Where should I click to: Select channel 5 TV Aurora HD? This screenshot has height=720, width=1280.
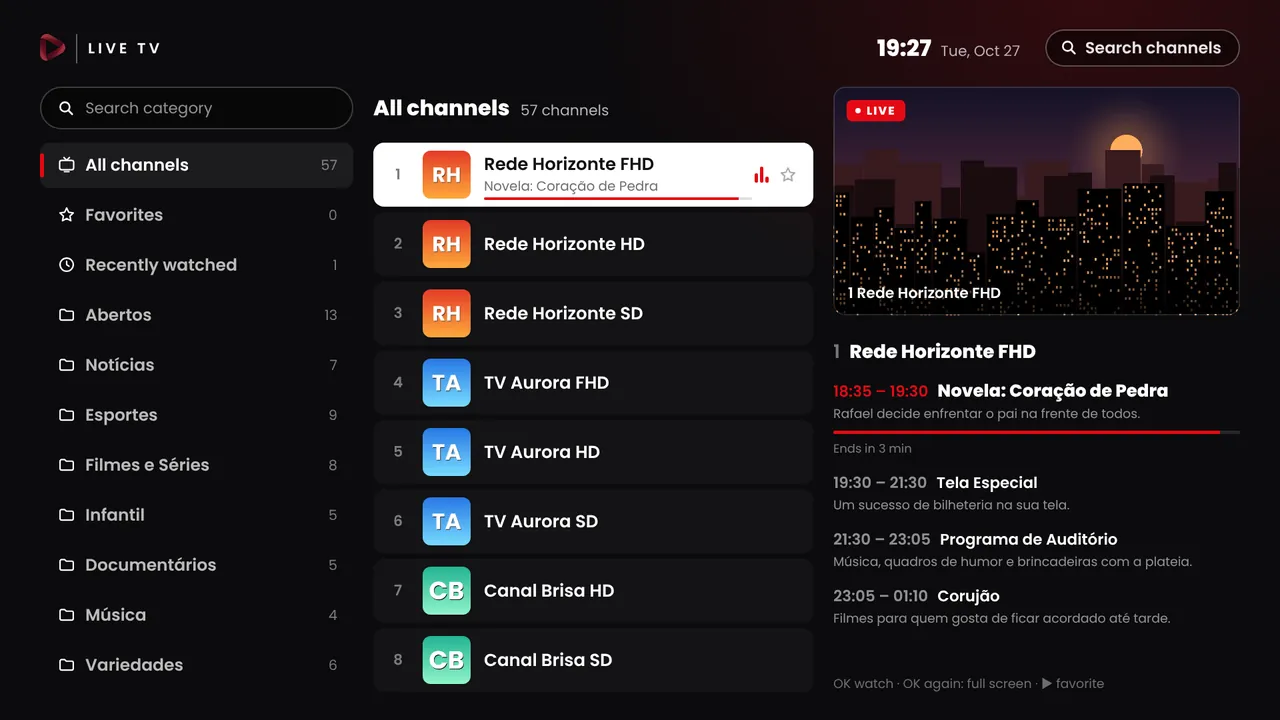pyautogui.click(x=593, y=452)
